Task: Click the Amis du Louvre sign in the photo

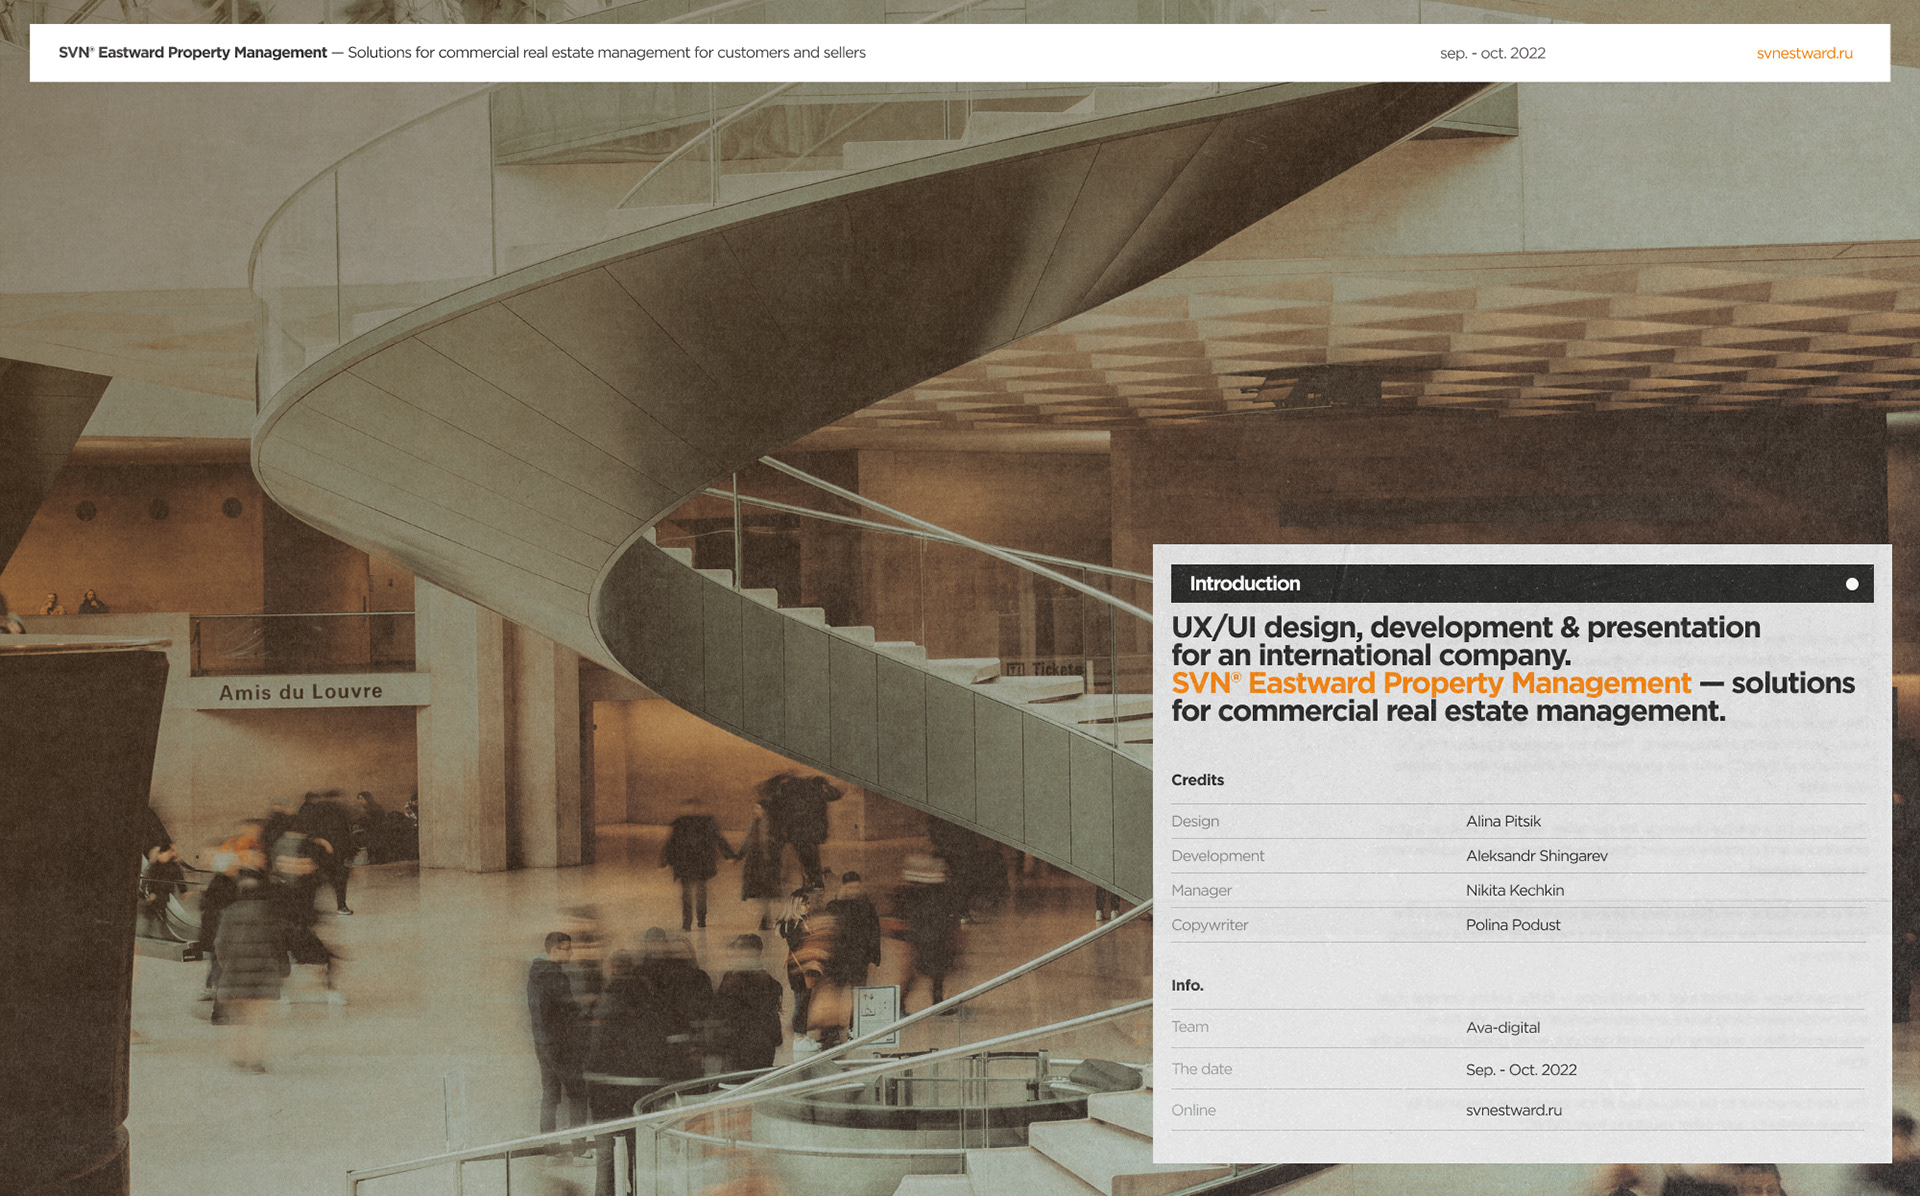Action: [300, 692]
